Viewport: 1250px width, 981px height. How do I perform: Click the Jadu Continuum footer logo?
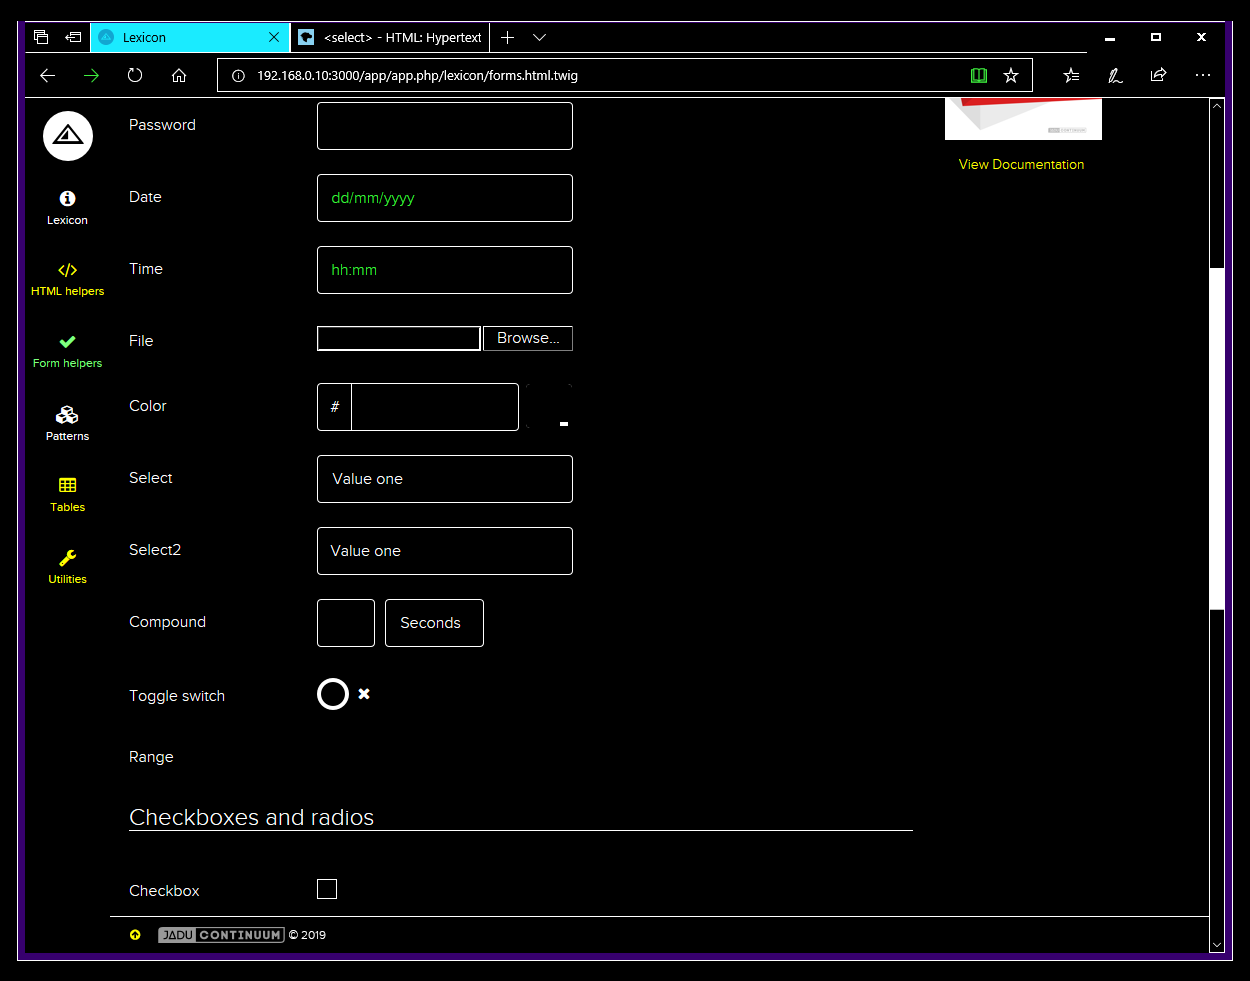221,935
